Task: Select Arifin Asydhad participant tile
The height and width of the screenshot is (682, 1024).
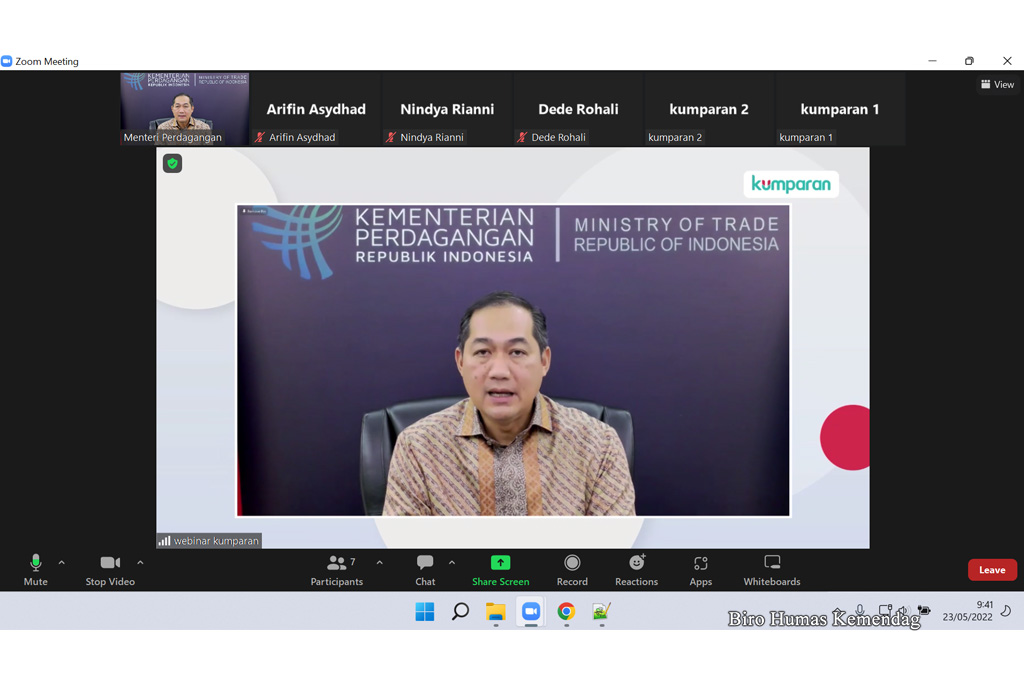Action: tap(315, 109)
